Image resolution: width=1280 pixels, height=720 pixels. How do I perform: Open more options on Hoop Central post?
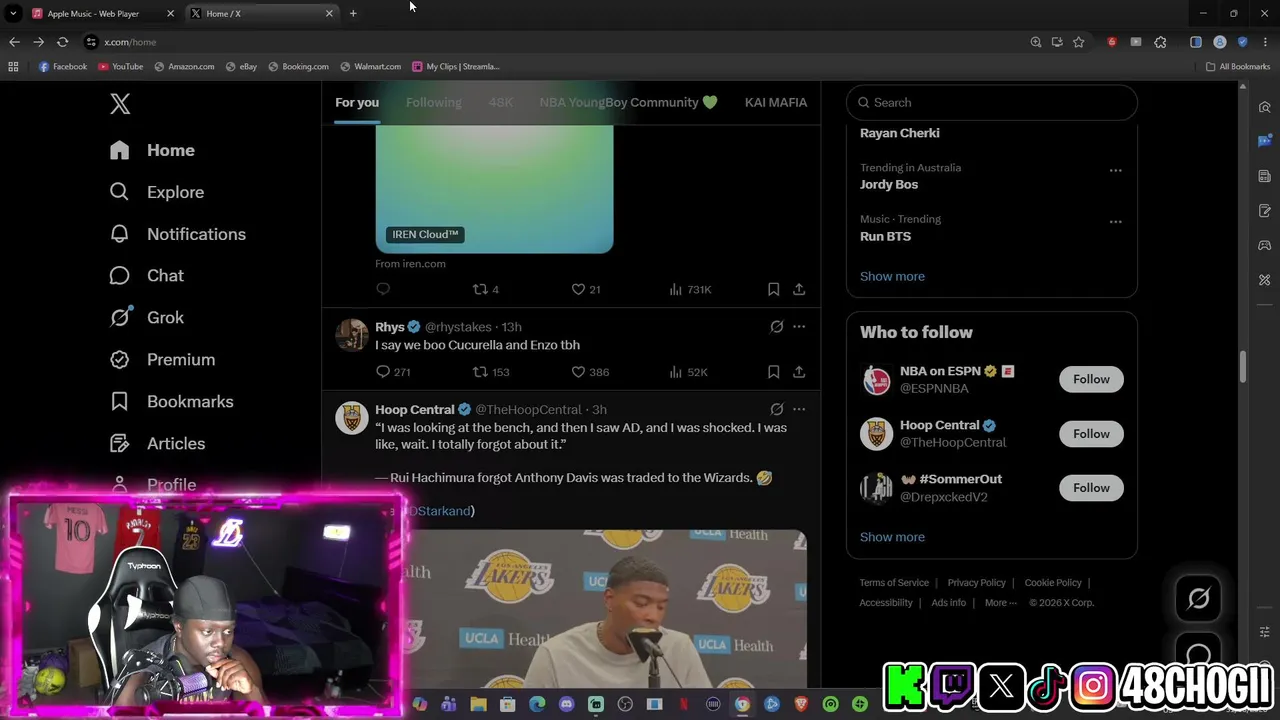pyautogui.click(x=799, y=409)
